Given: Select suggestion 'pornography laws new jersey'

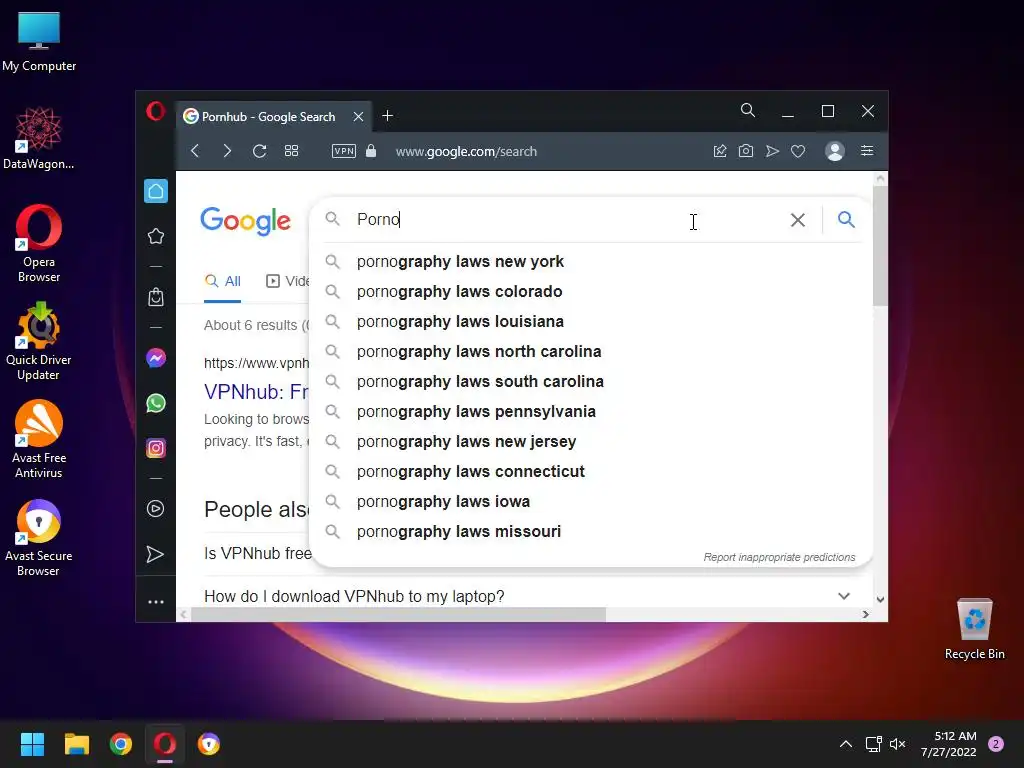Looking at the screenshot, I should pos(591,442).
